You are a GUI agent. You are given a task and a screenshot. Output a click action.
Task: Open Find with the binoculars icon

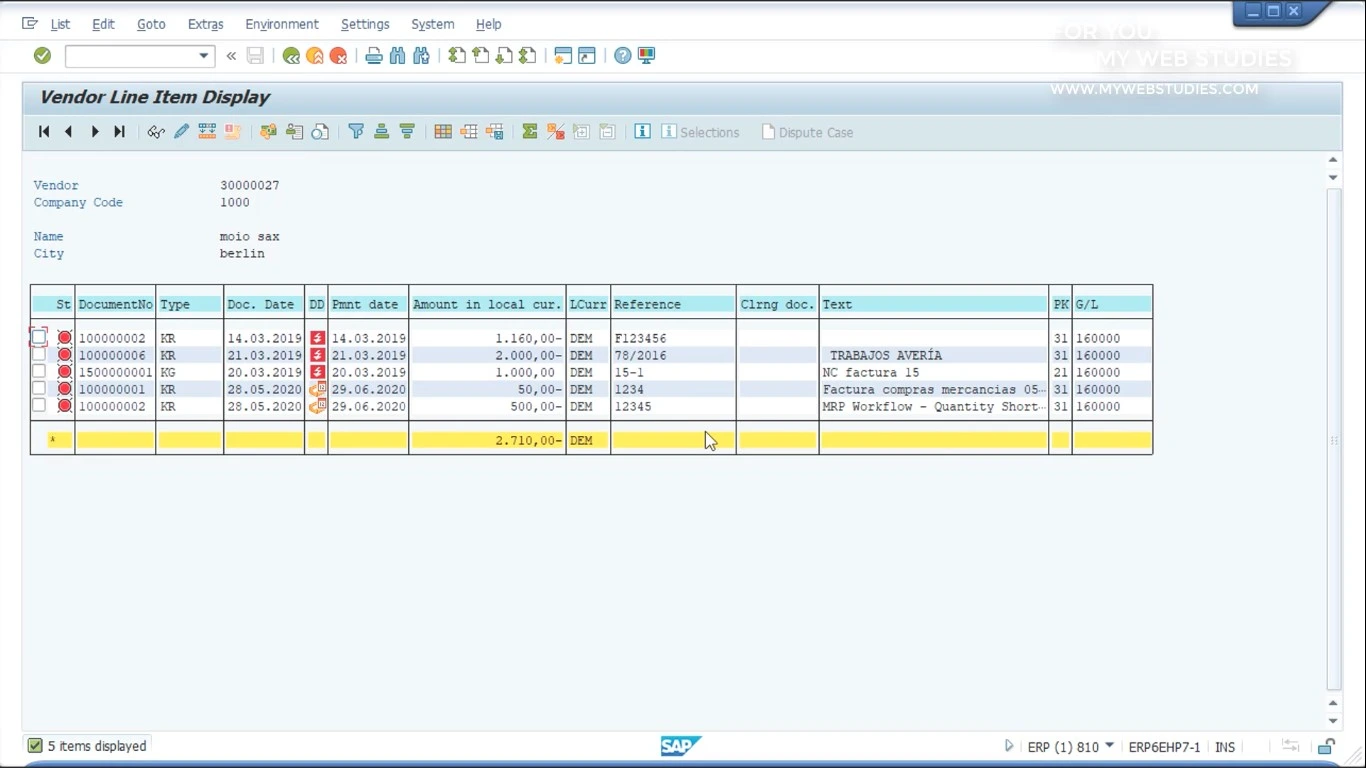[398, 56]
